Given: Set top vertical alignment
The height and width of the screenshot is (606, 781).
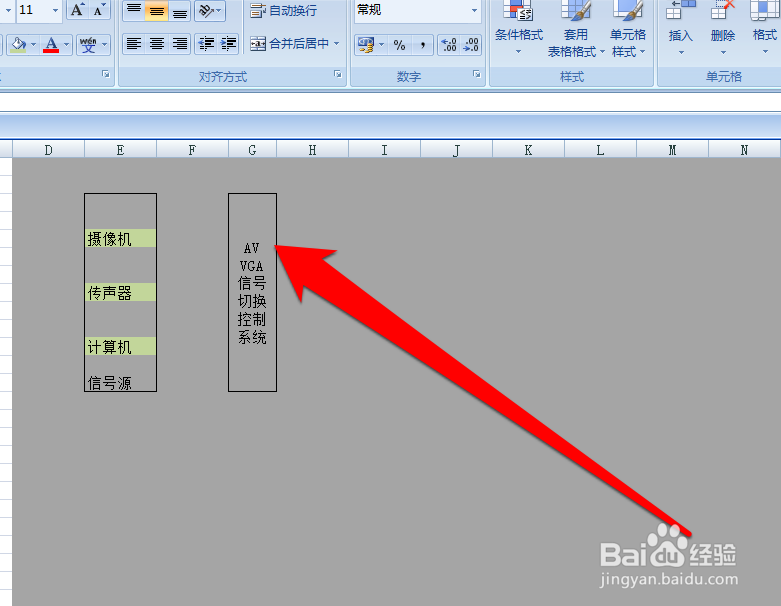Looking at the screenshot, I should (x=133, y=10).
